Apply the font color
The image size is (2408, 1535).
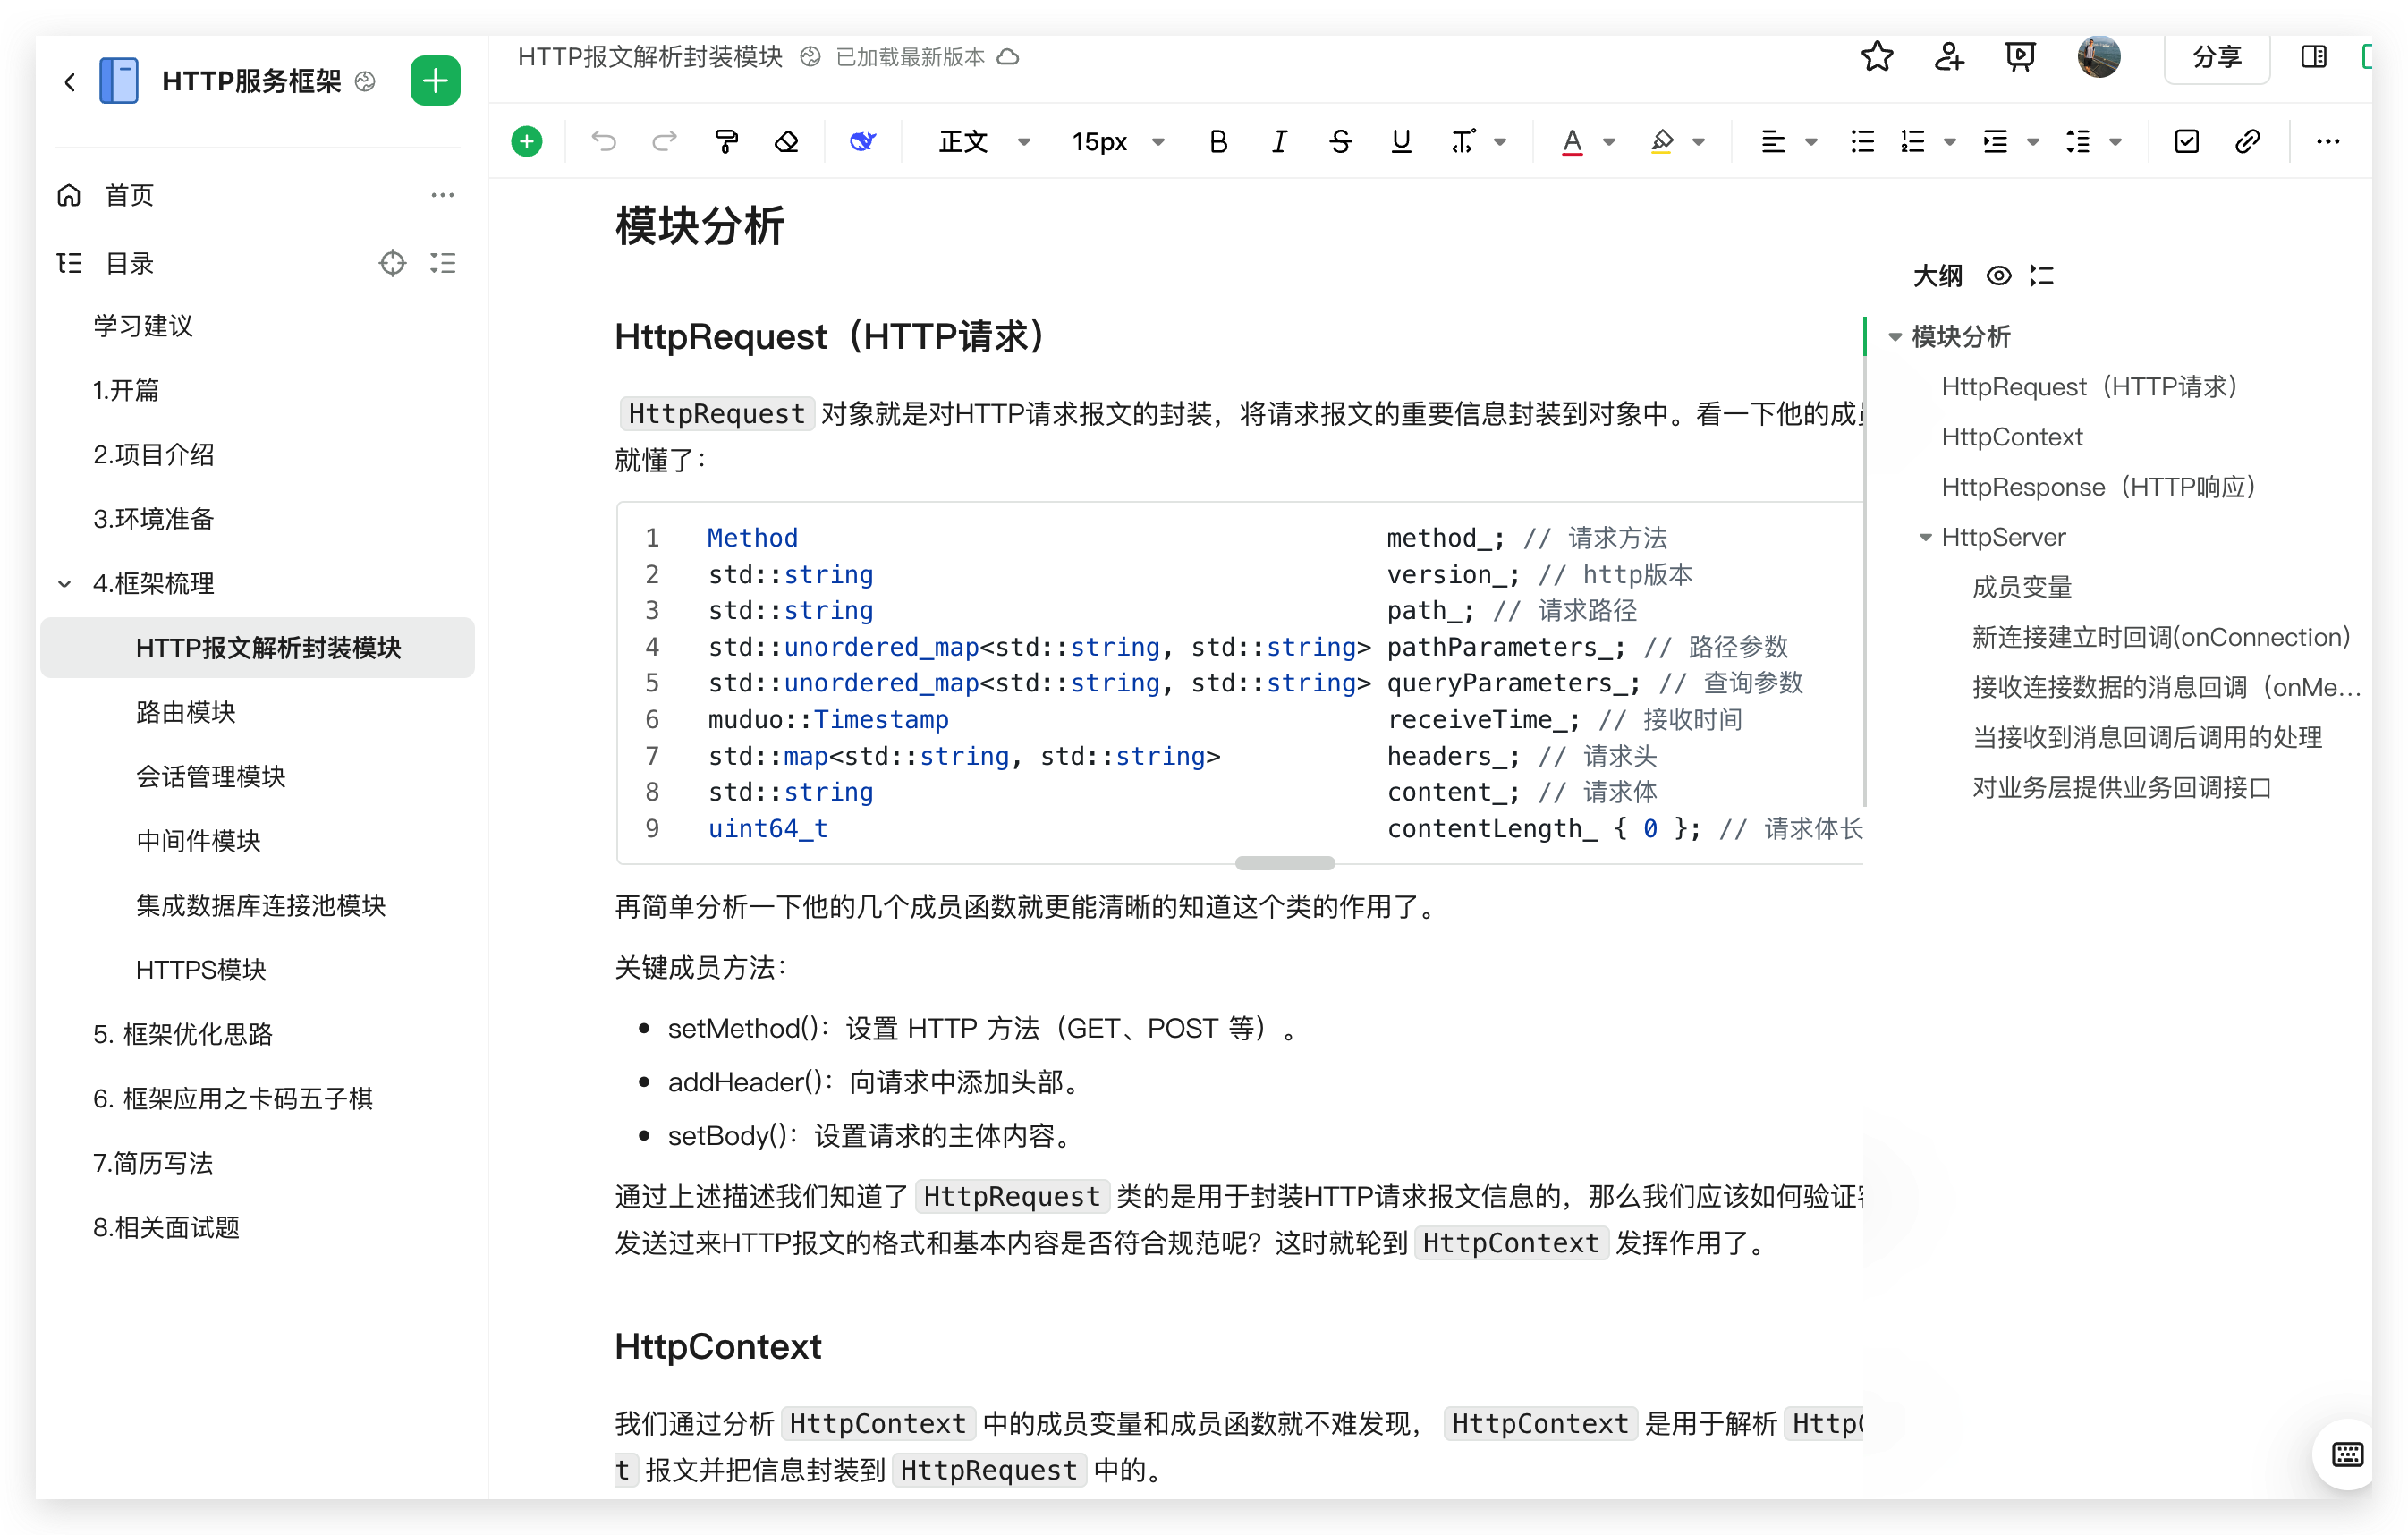click(1572, 142)
